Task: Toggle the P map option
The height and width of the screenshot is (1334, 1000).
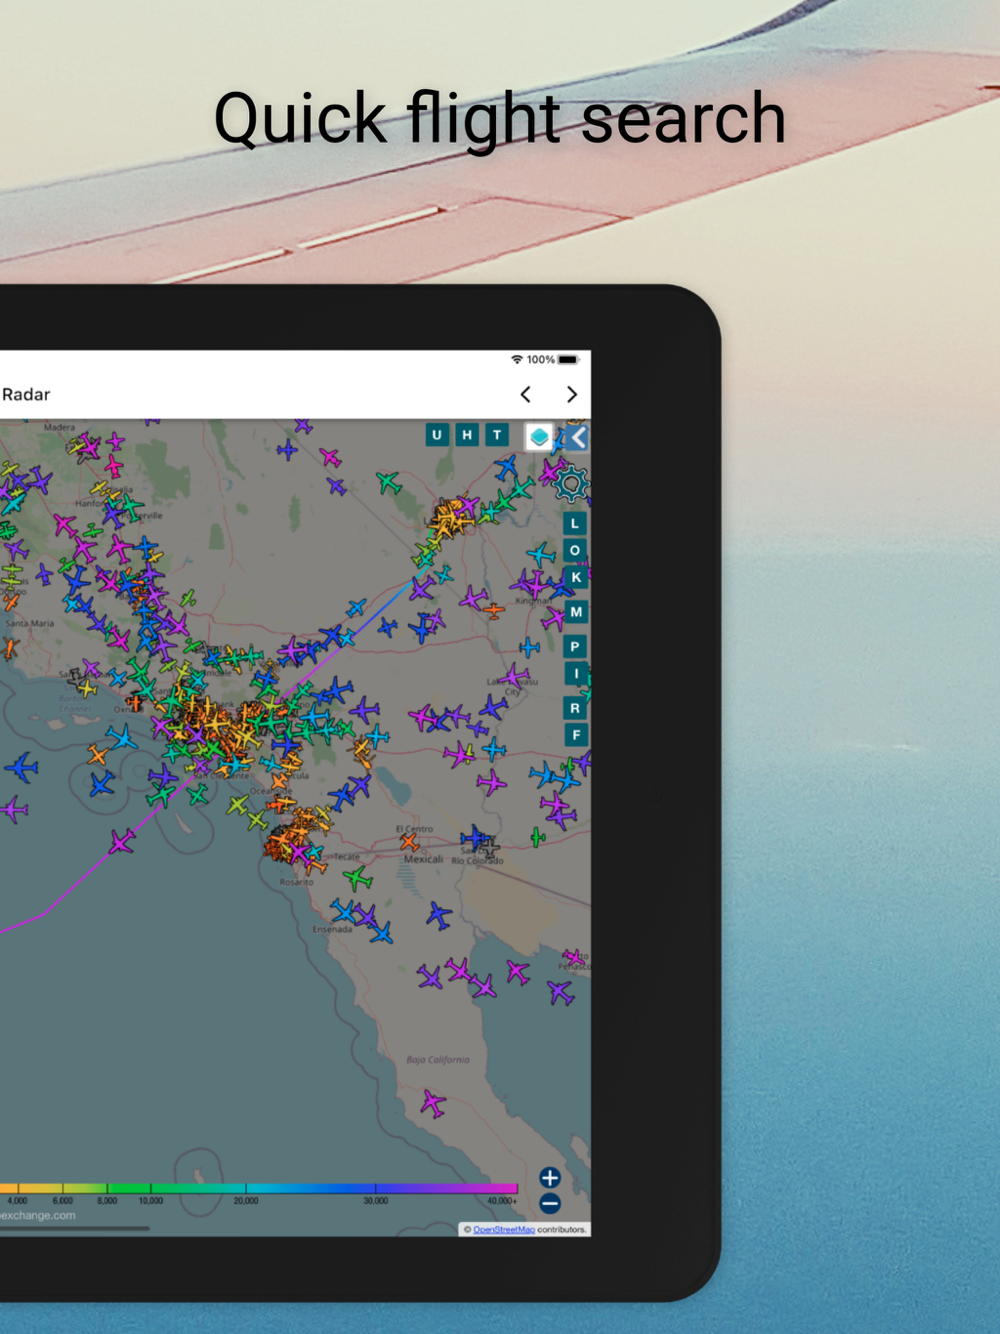Action: tap(575, 646)
